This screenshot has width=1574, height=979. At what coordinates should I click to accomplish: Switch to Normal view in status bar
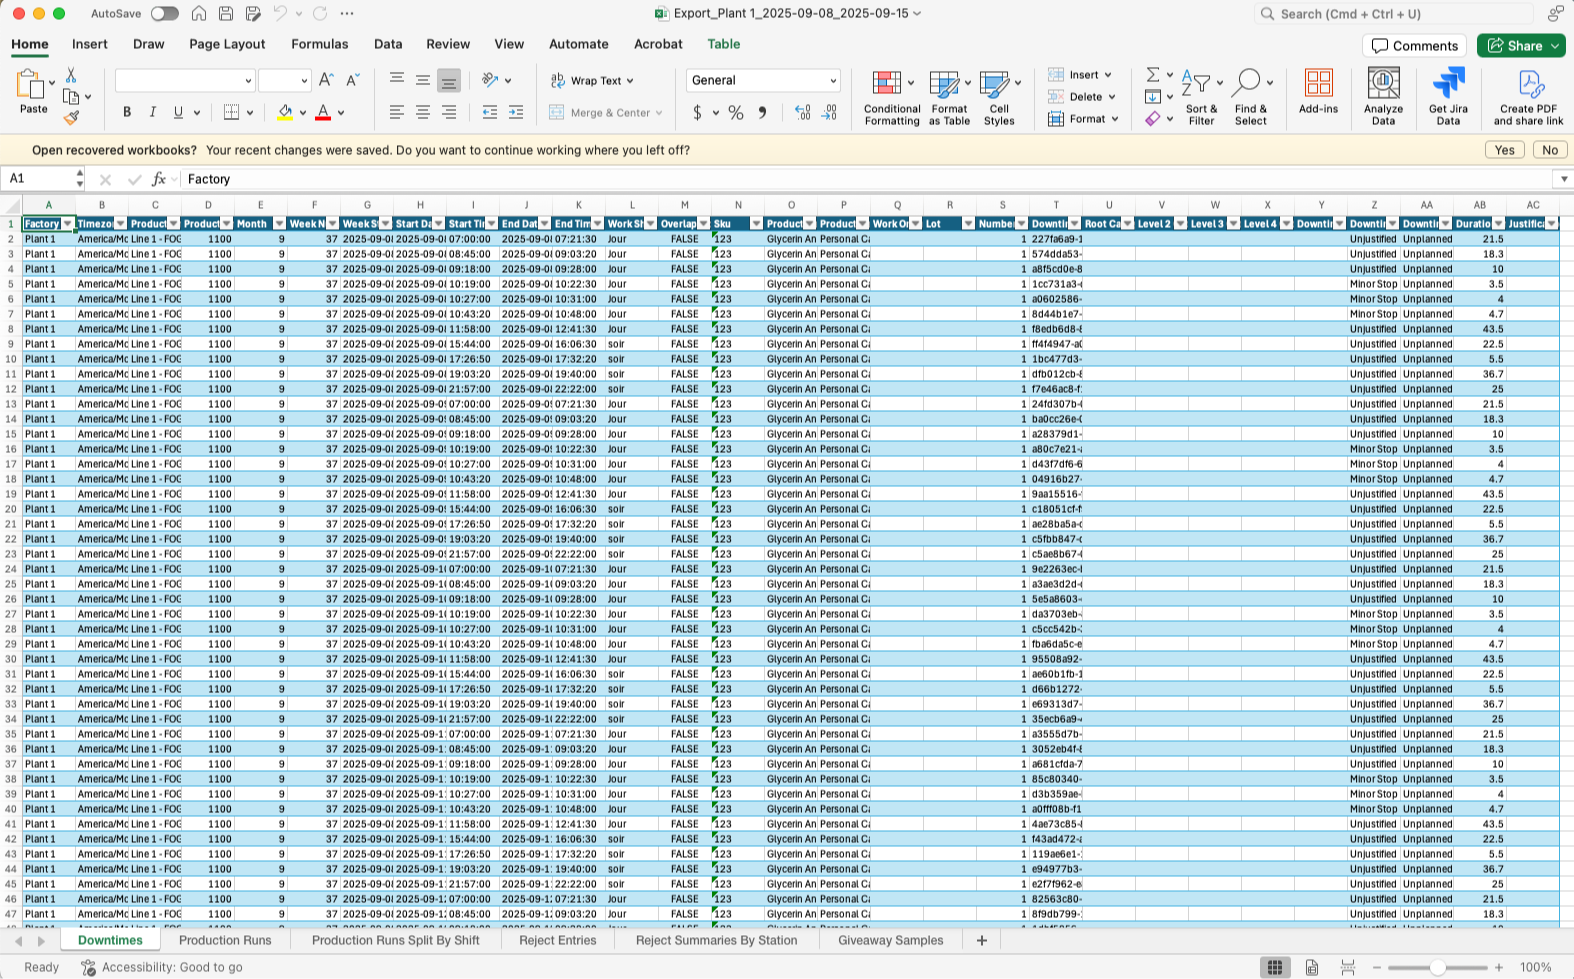tap(1274, 967)
